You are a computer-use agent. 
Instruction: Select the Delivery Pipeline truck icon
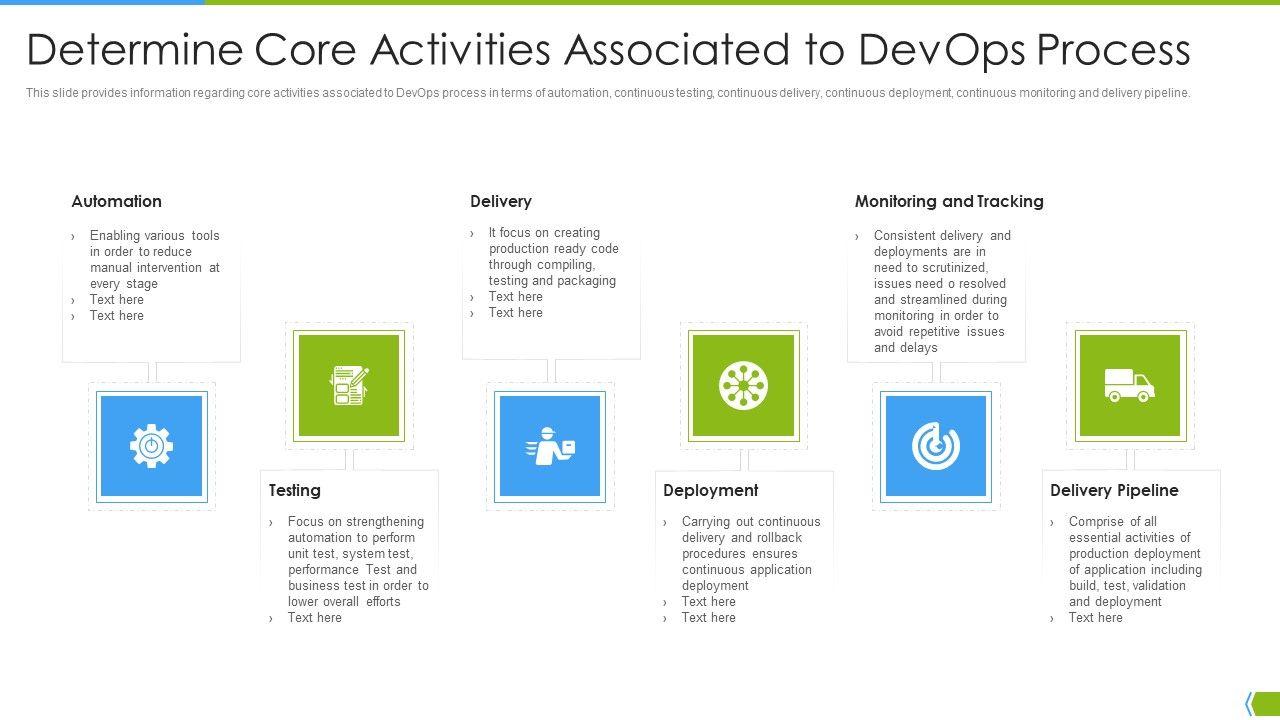coord(1129,385)
